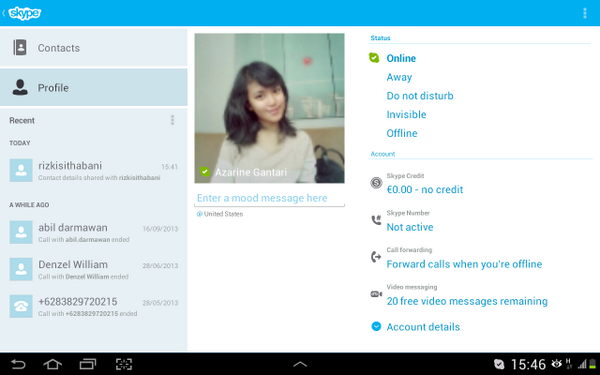Click the 16/09/2013 date label
Viewport: 600px width, 375px height.
click(160, 229)
